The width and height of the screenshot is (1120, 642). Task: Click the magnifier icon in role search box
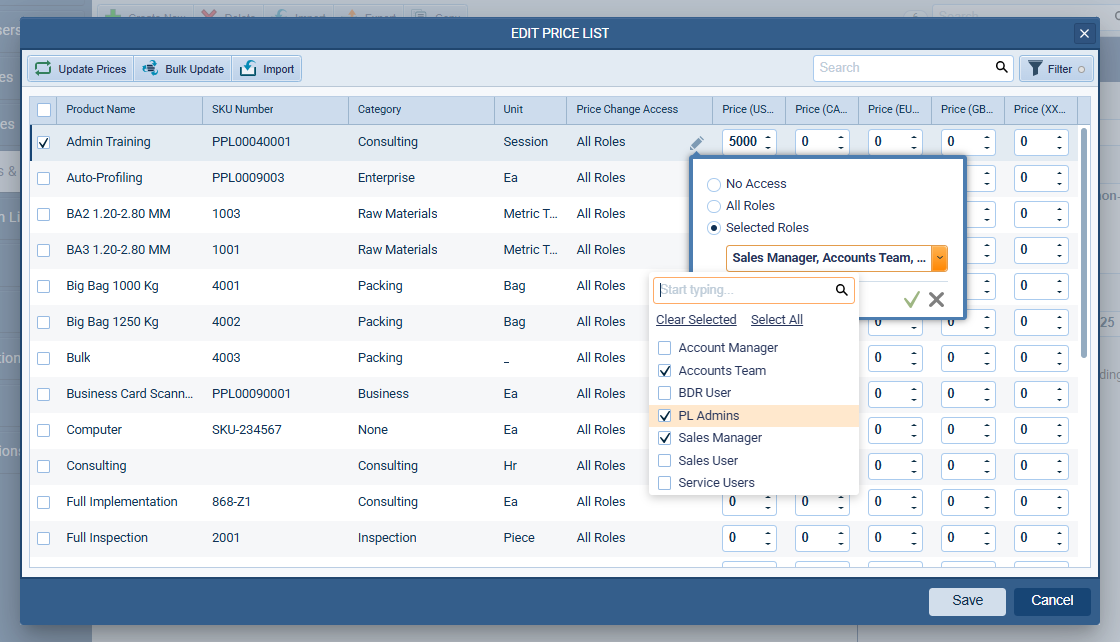842,291
